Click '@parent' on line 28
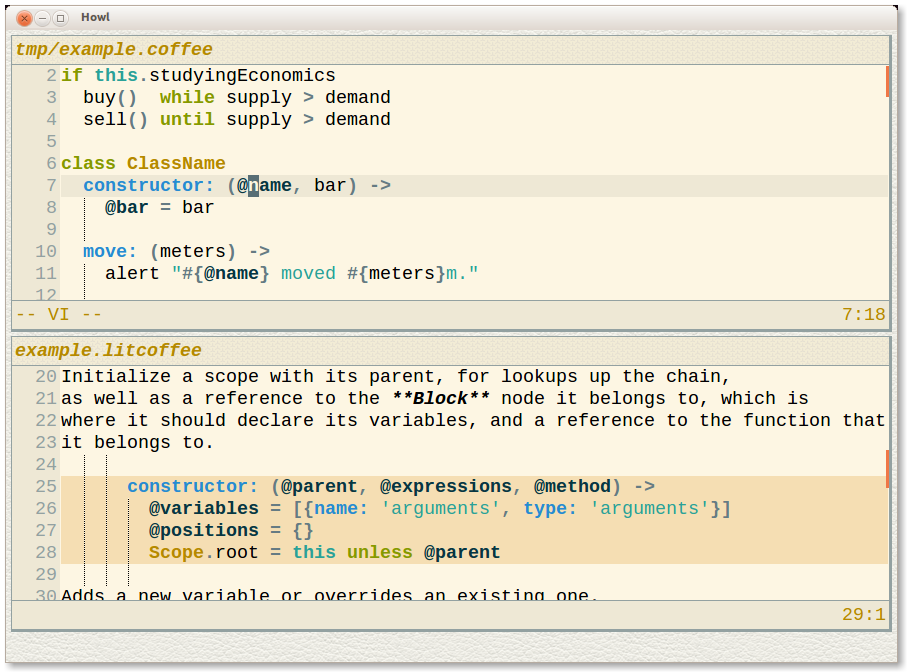This screenshot has height=672, width=907. coord(462,552)
